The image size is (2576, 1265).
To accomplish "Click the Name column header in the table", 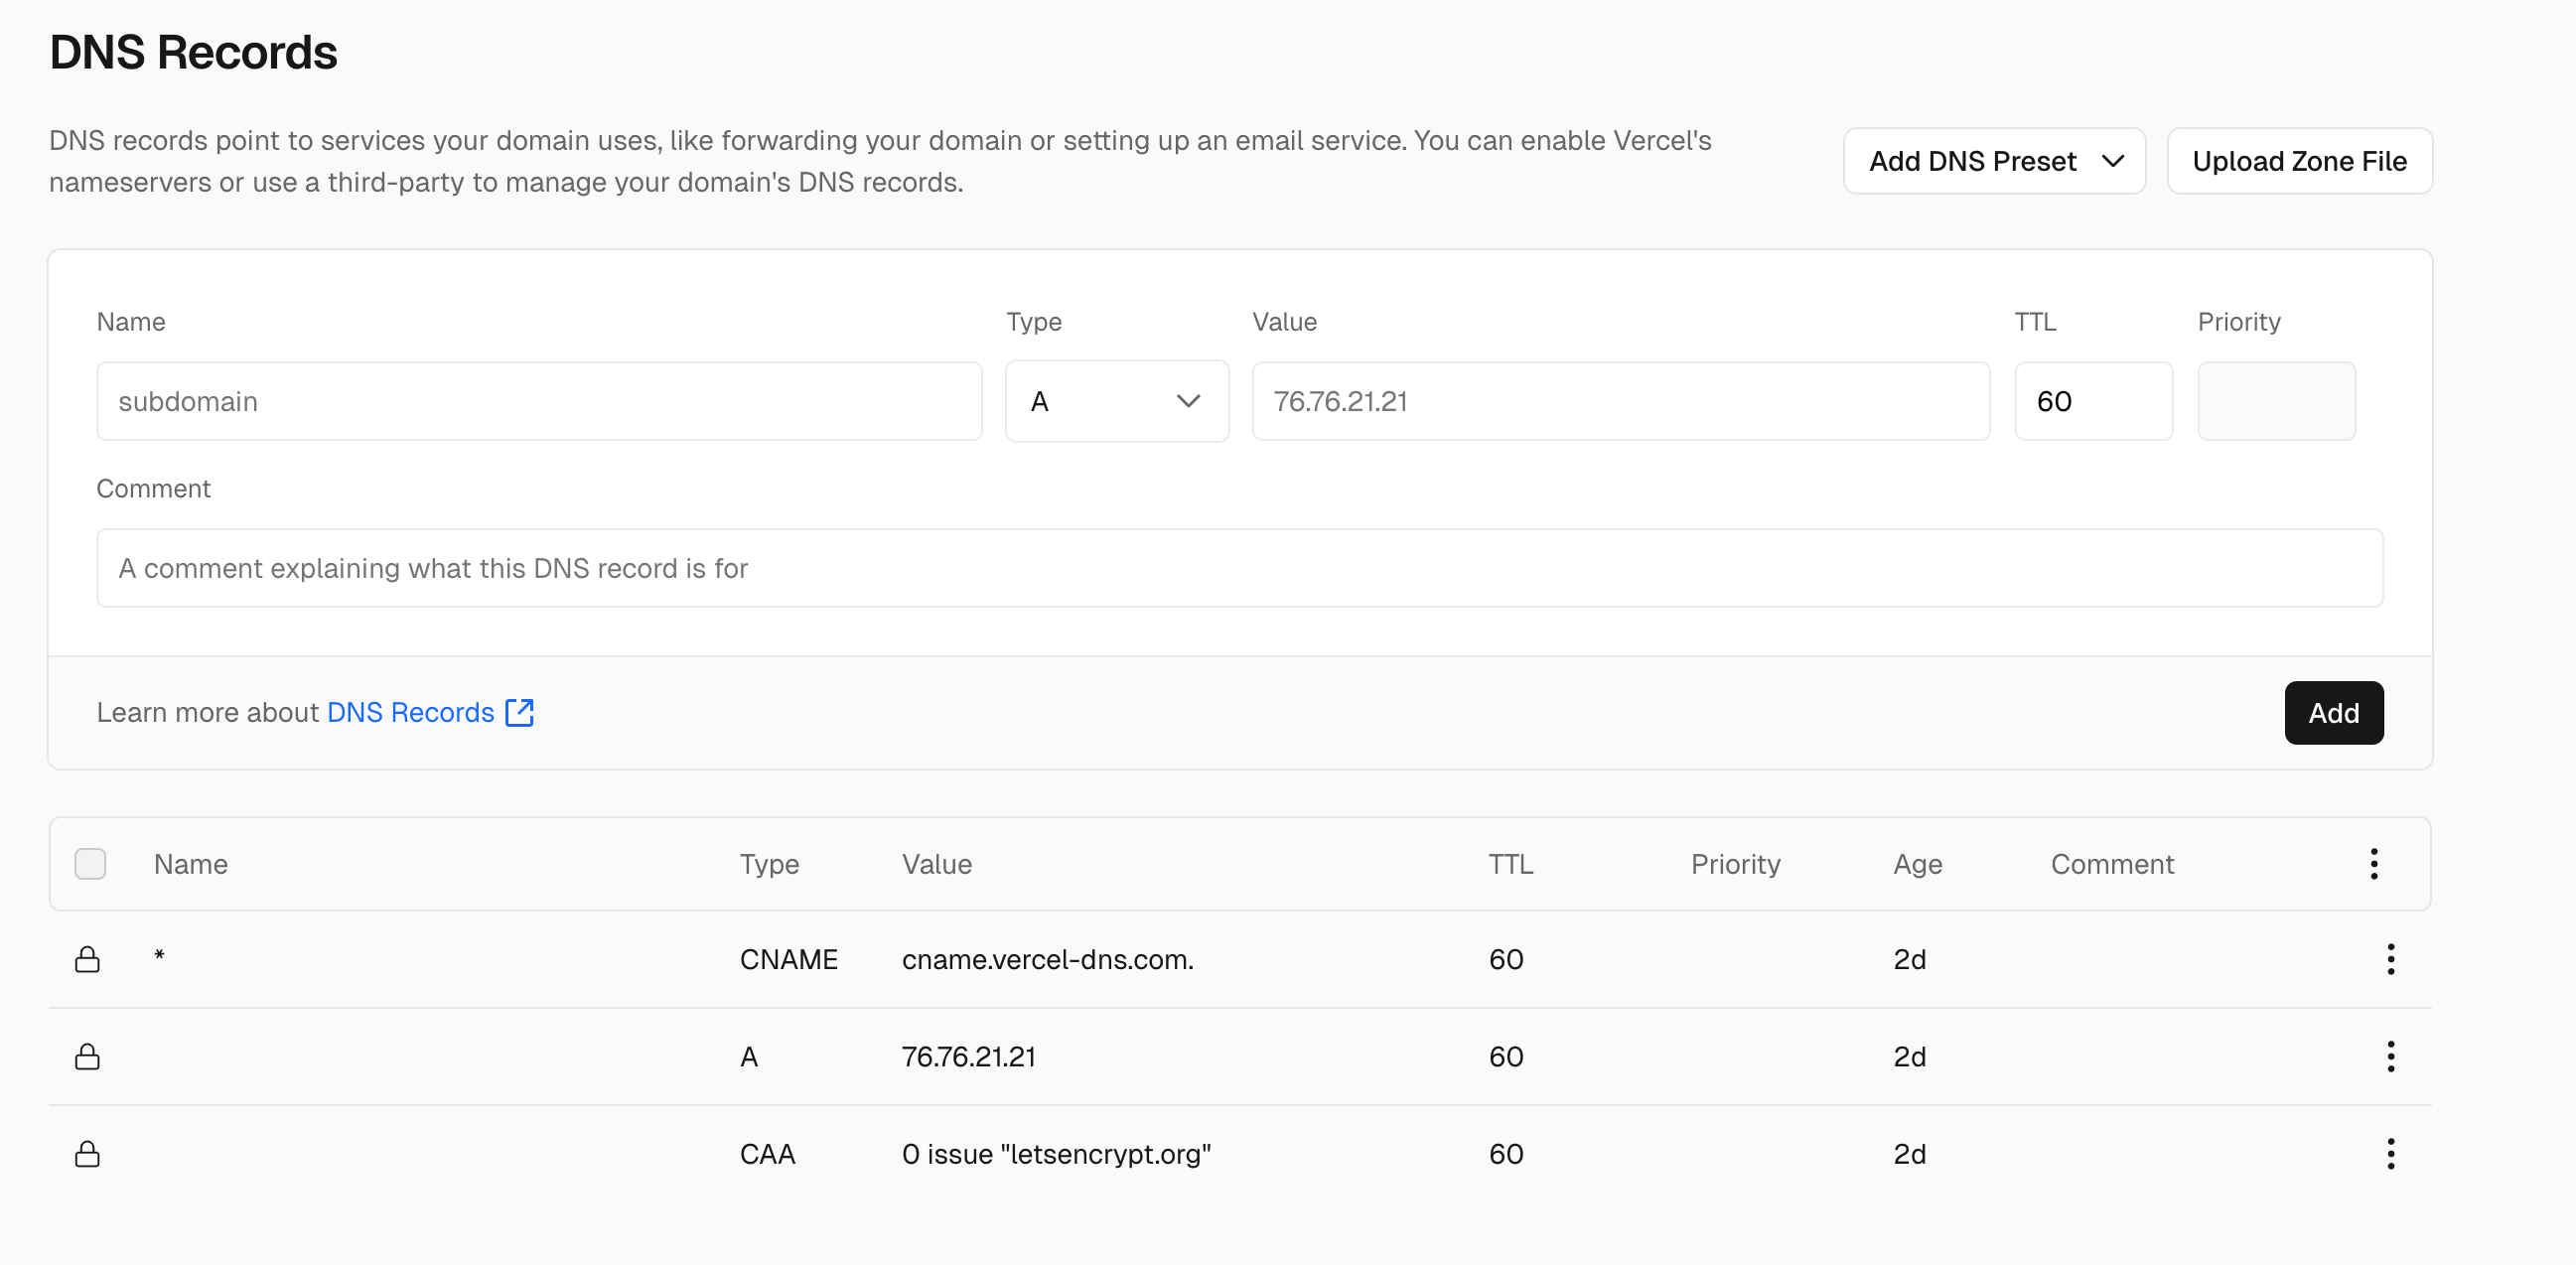I will tap(191, 864).
